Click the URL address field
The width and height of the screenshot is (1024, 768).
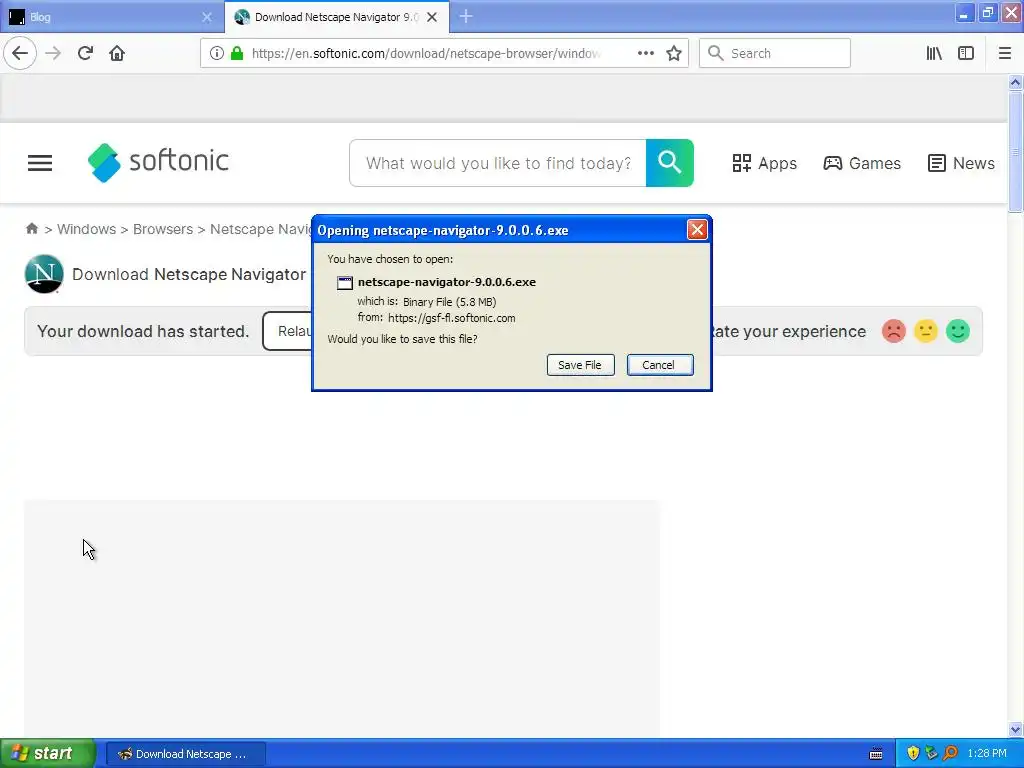point(426,53)
